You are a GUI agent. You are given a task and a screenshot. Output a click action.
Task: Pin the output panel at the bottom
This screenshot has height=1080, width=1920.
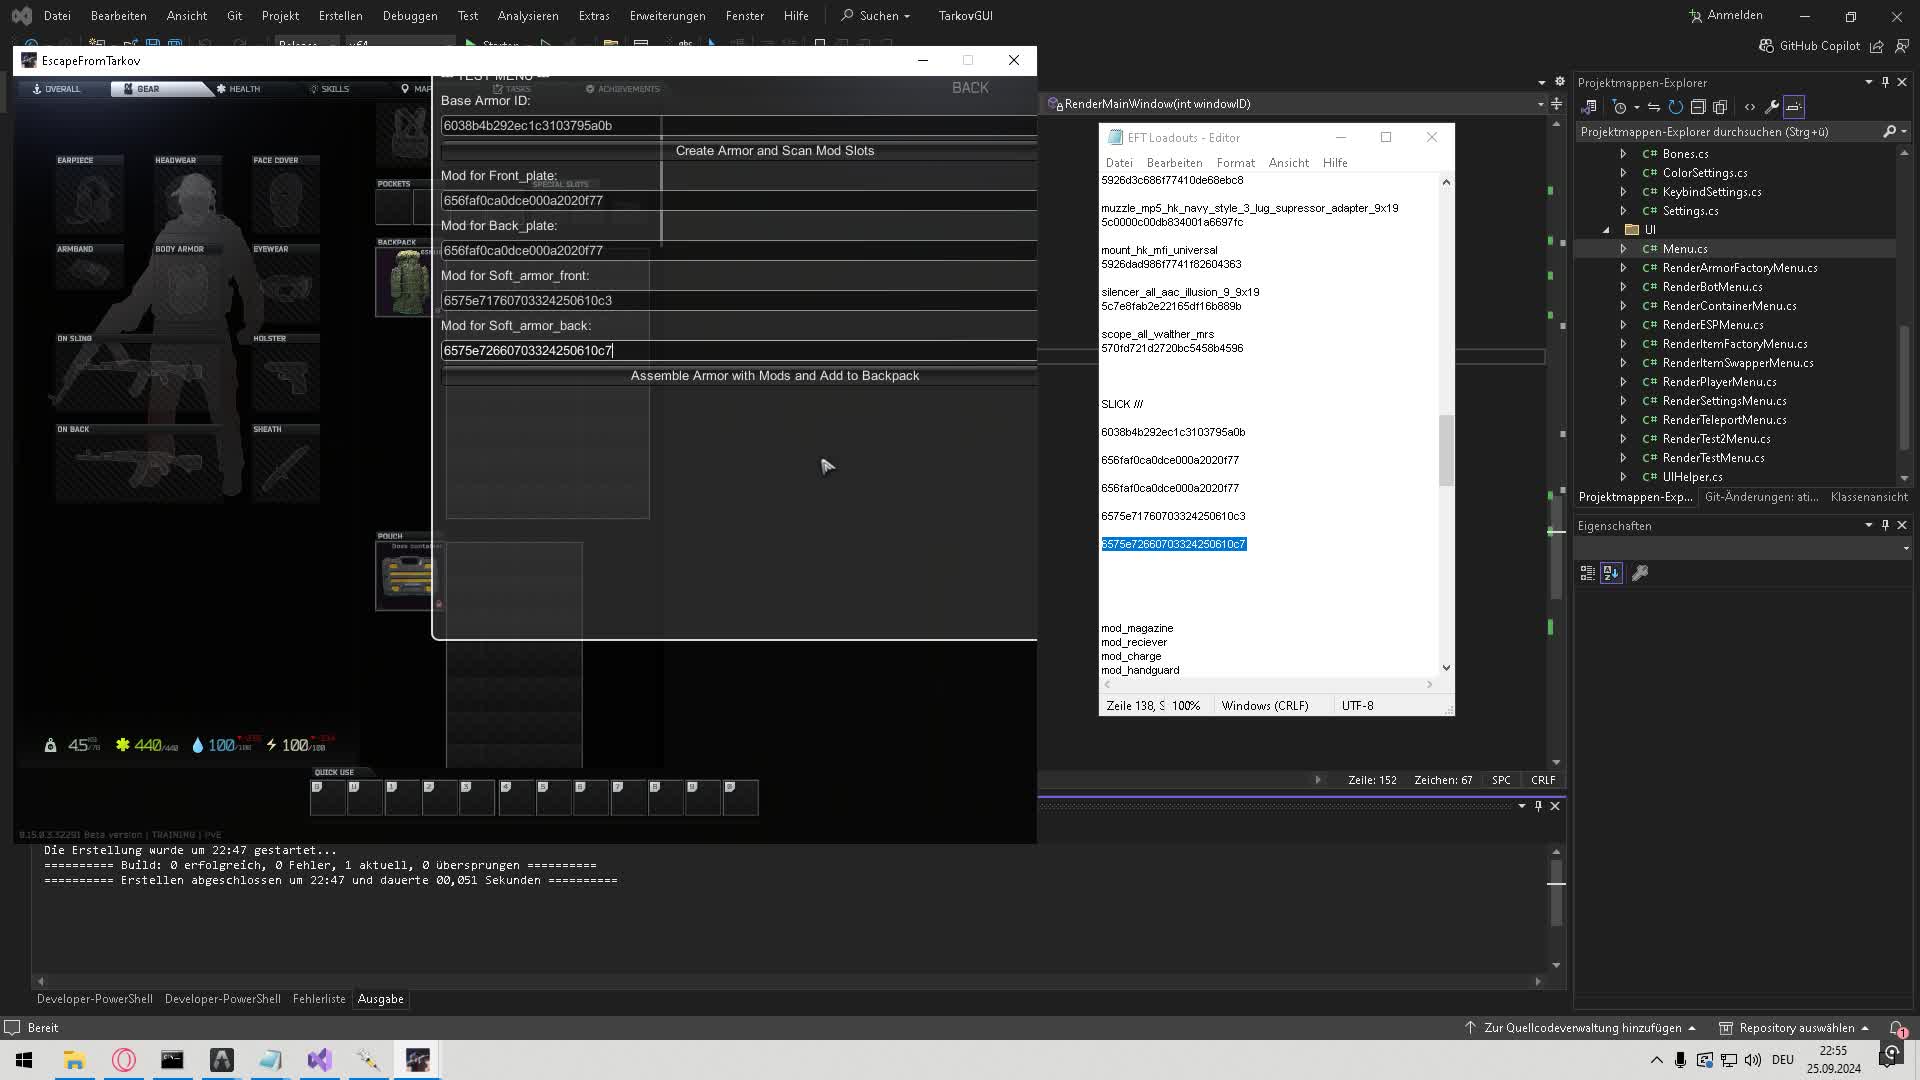tap(1538, 806)
